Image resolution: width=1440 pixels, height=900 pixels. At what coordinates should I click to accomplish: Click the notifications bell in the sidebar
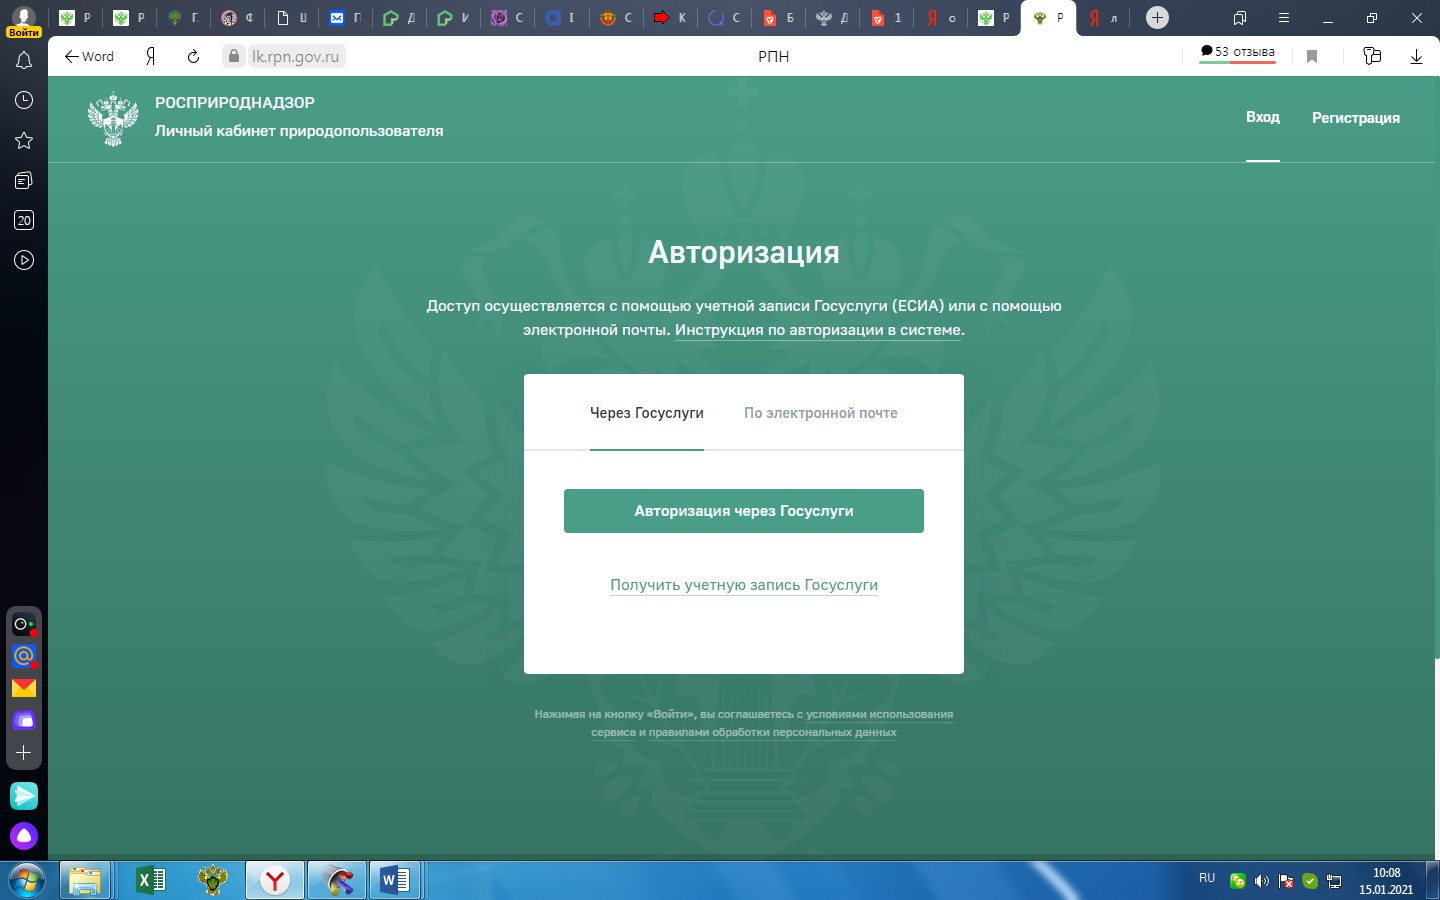(x=24, y=61)
